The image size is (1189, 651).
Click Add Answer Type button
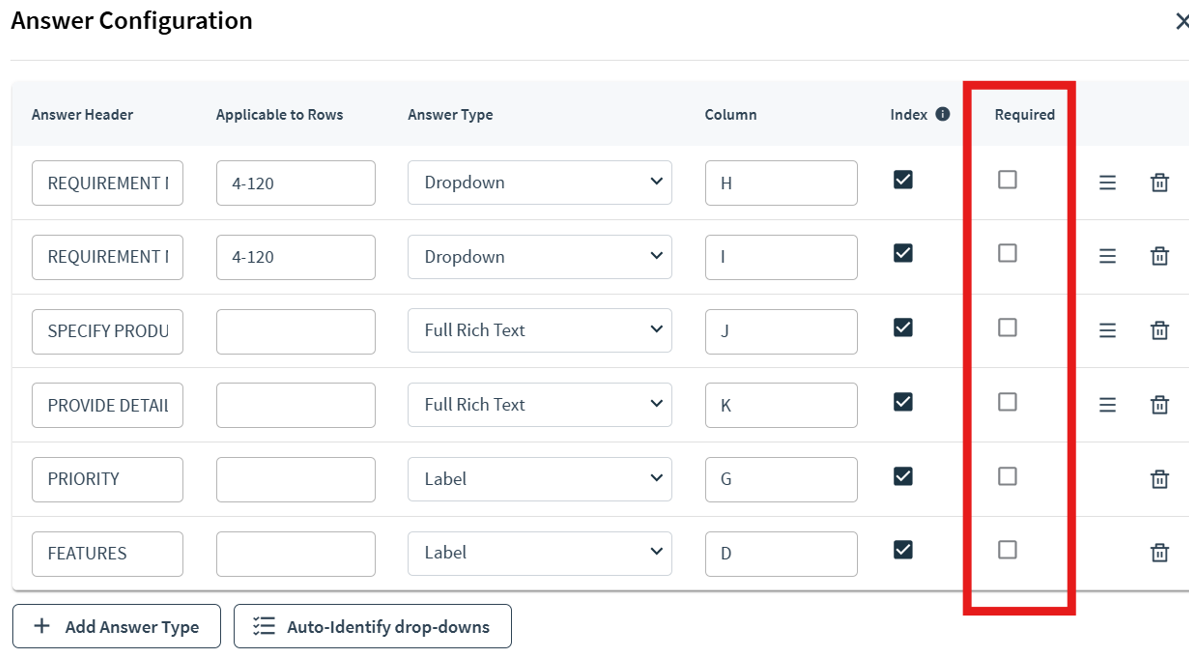116,626
